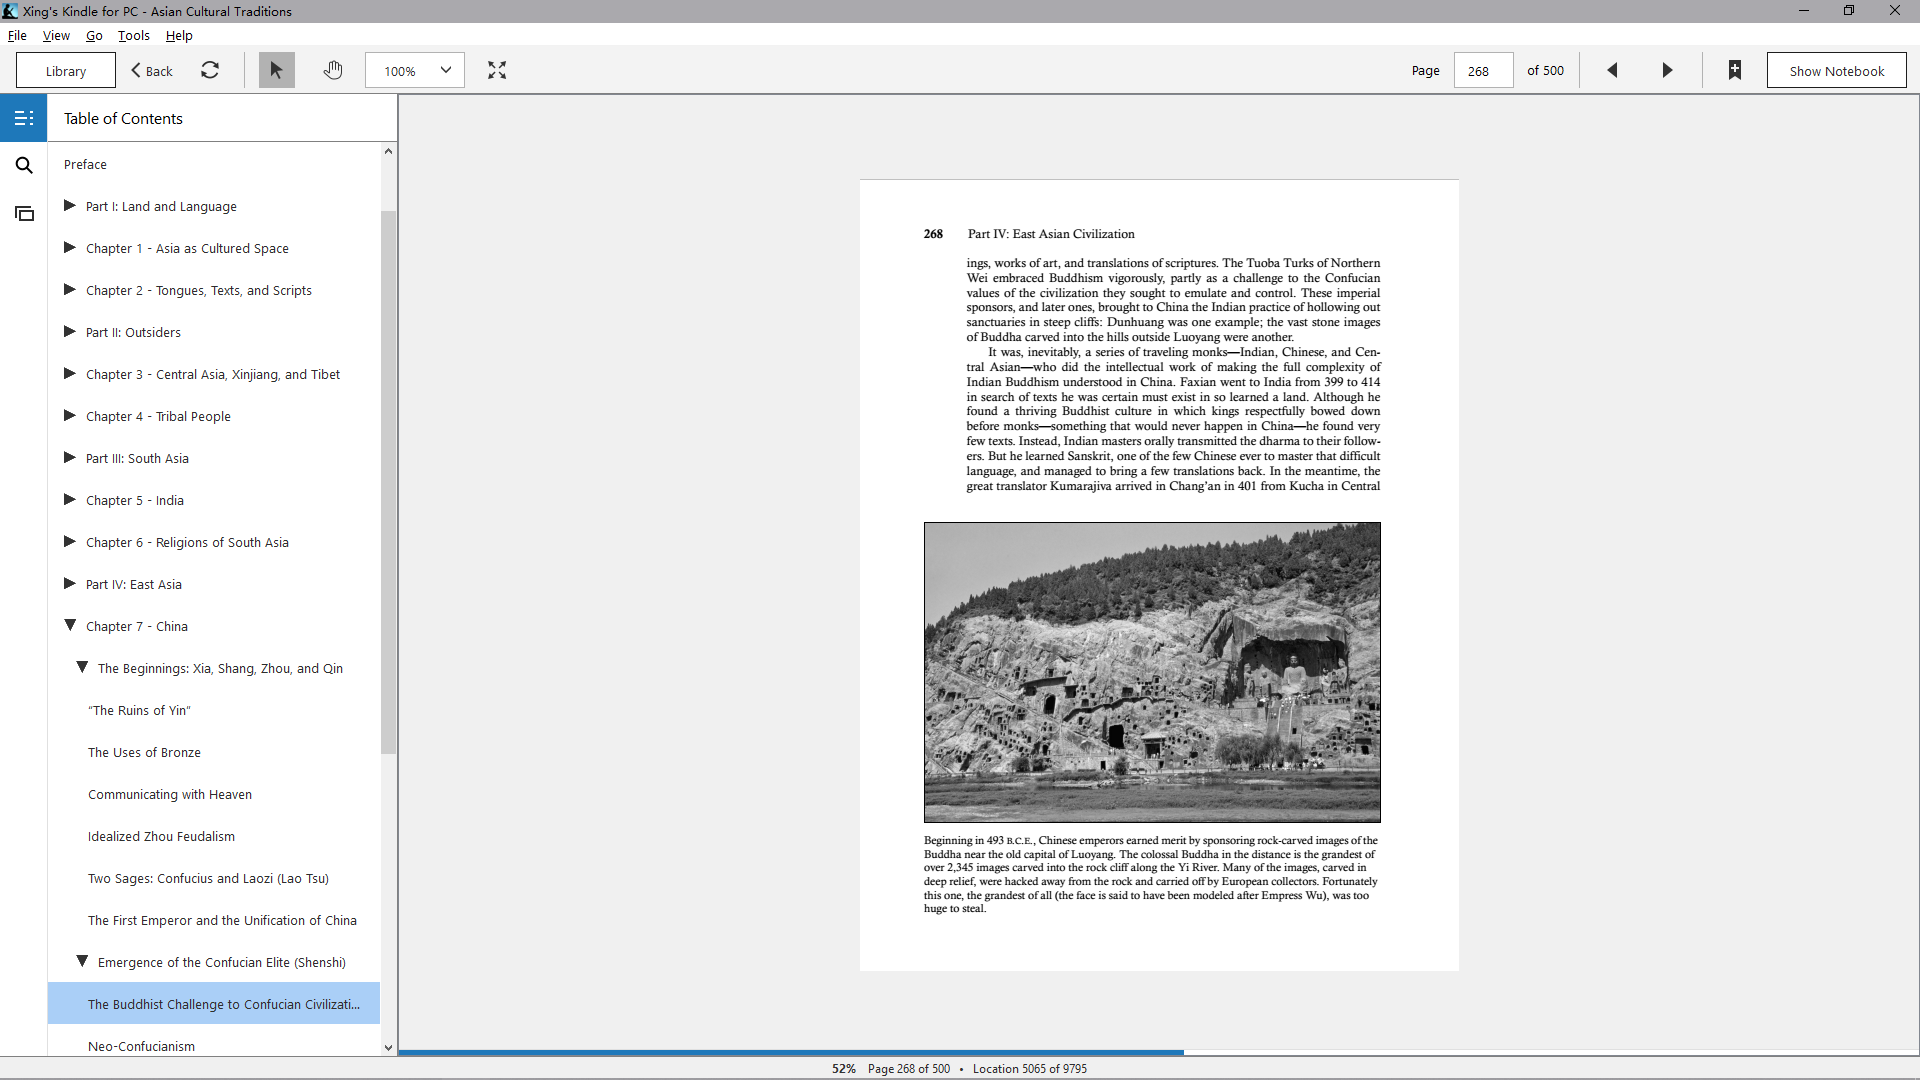Click the contents scroll down arrow
The image size is (1920, 1080).
coord(388,1047)
